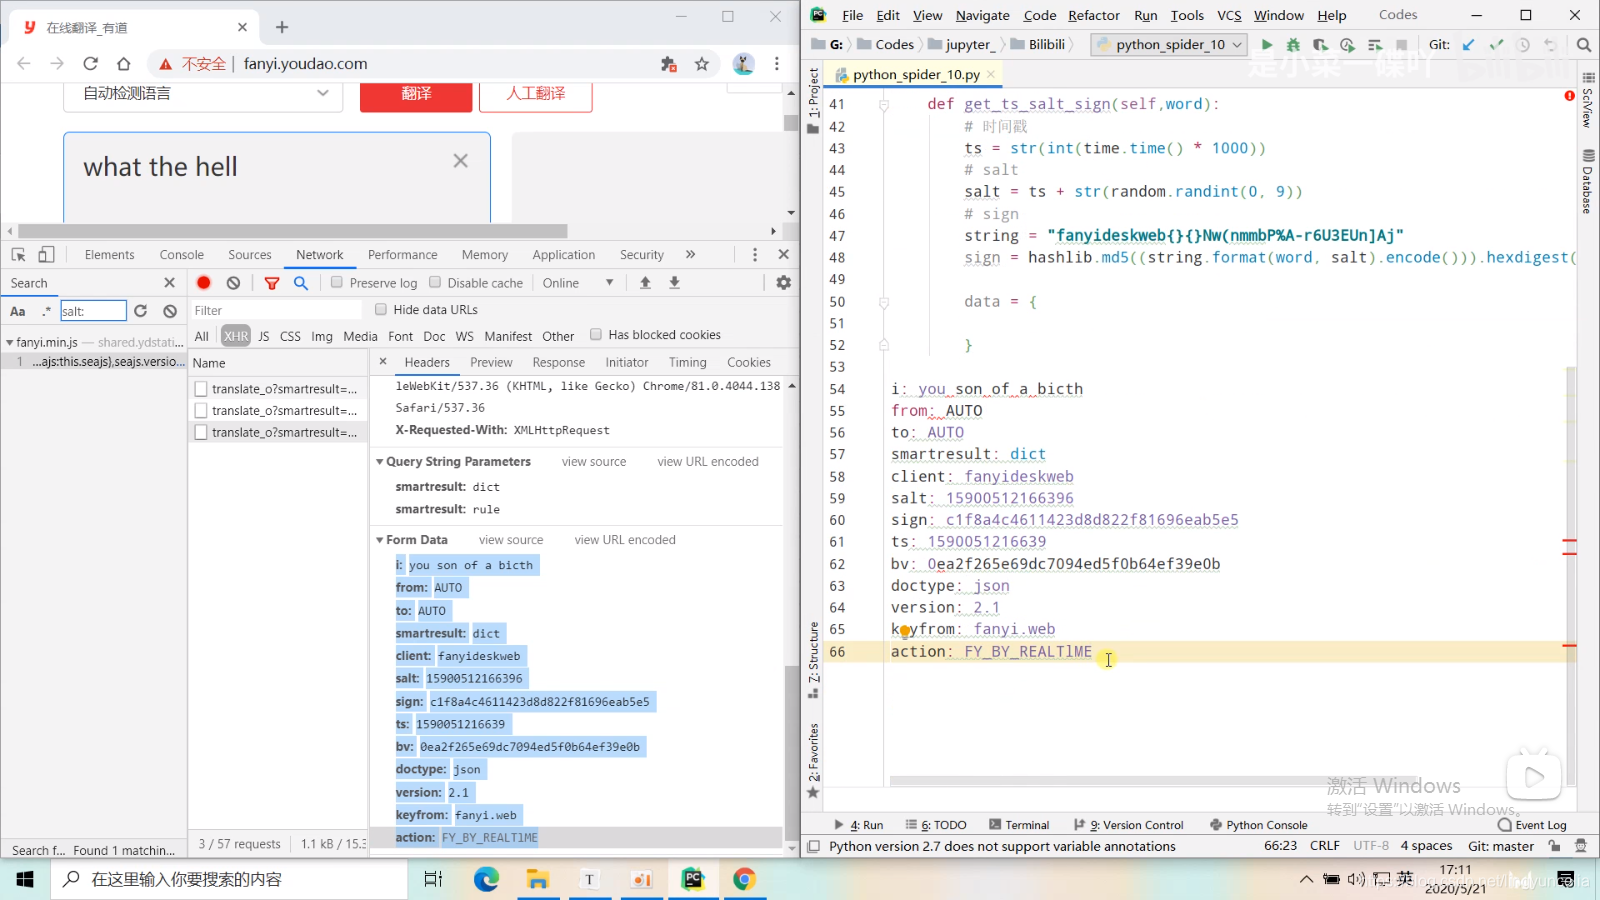Screen dimensions: 1600x900
Task: Filter requests by XHR type
Action: coord(236,336)
